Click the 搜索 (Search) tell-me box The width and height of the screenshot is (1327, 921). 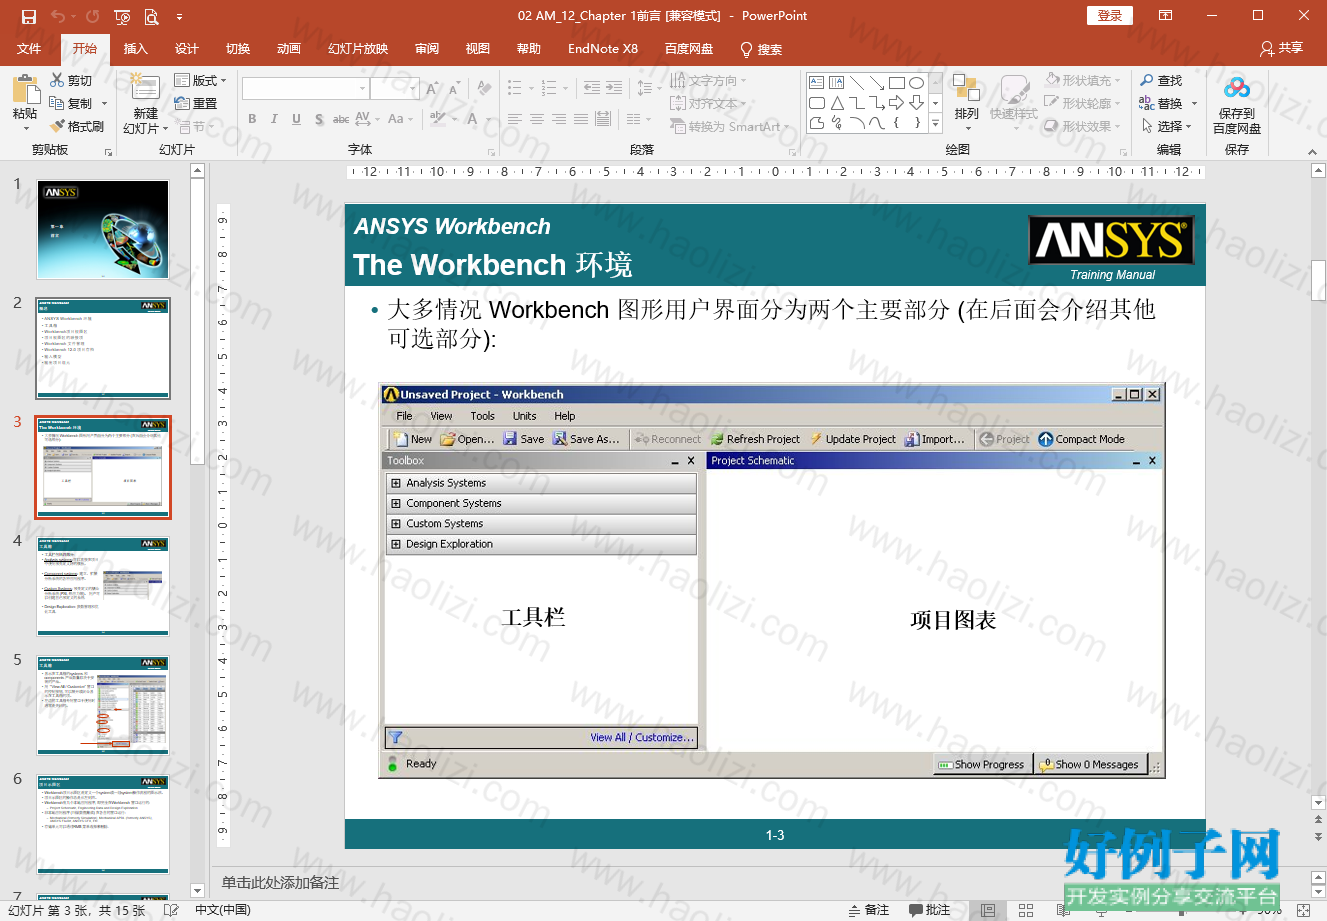pyautogui.click(x=761, y=49)
